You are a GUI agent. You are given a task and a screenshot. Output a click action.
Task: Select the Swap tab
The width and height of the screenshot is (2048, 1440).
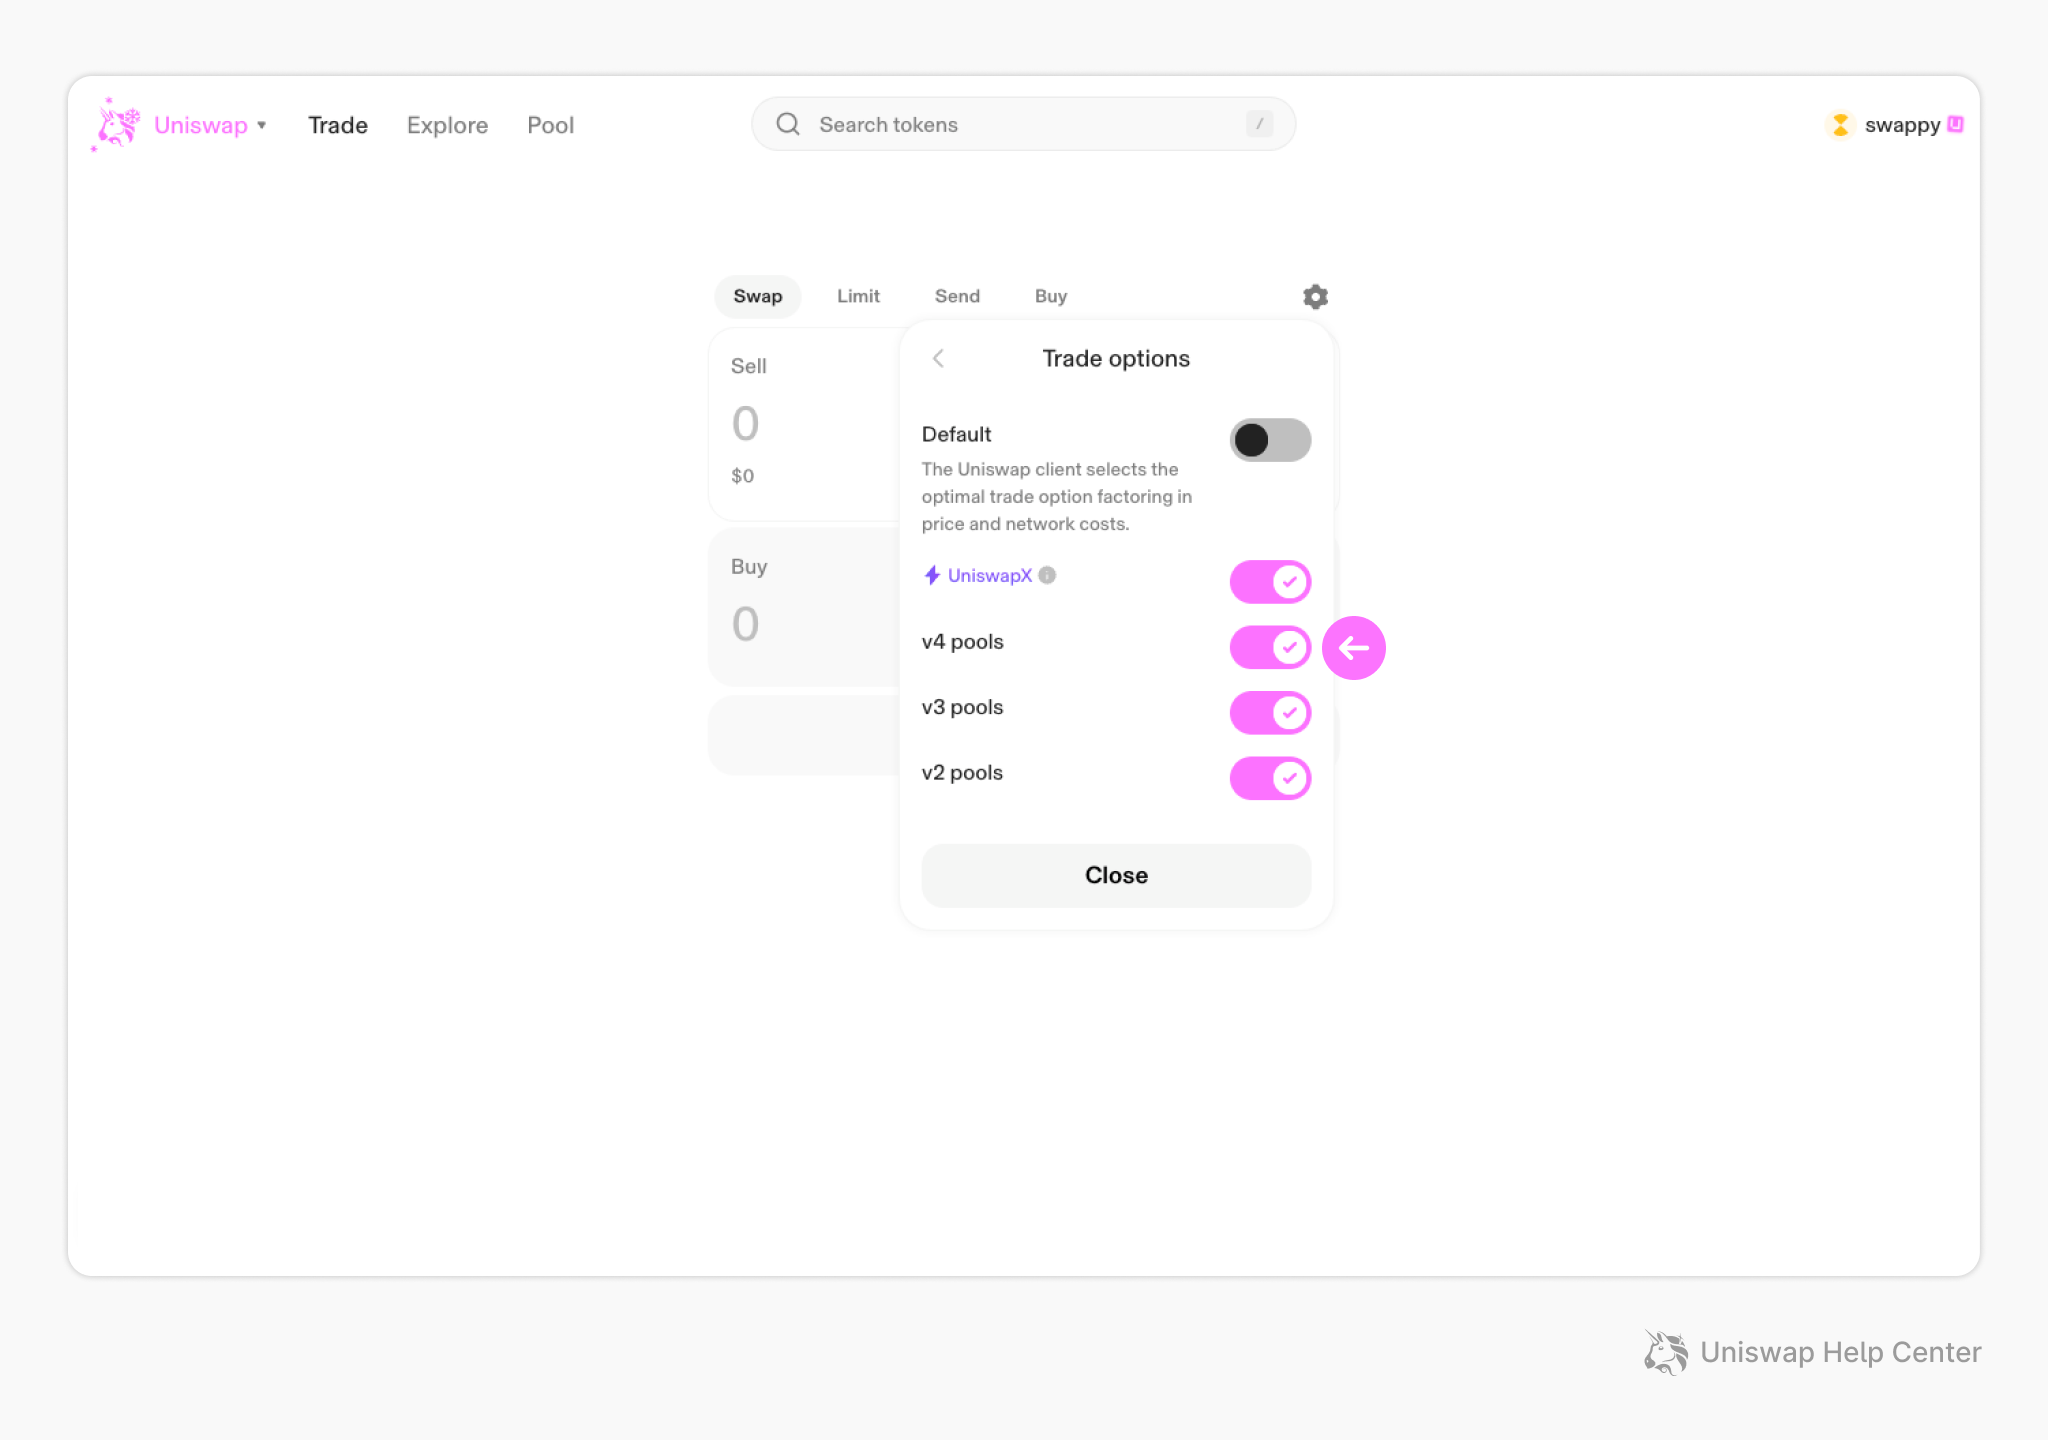pos(758,296)
